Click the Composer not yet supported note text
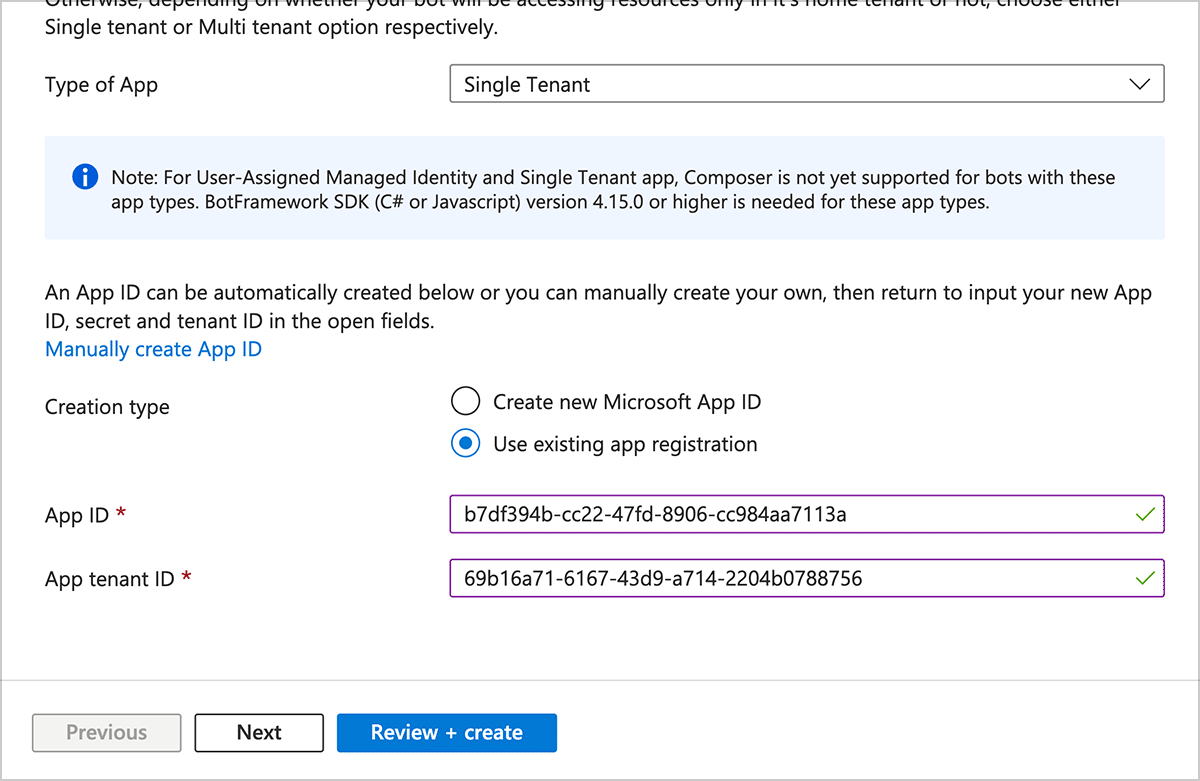This screenshot has height=781, width=1200. [612, 189]
